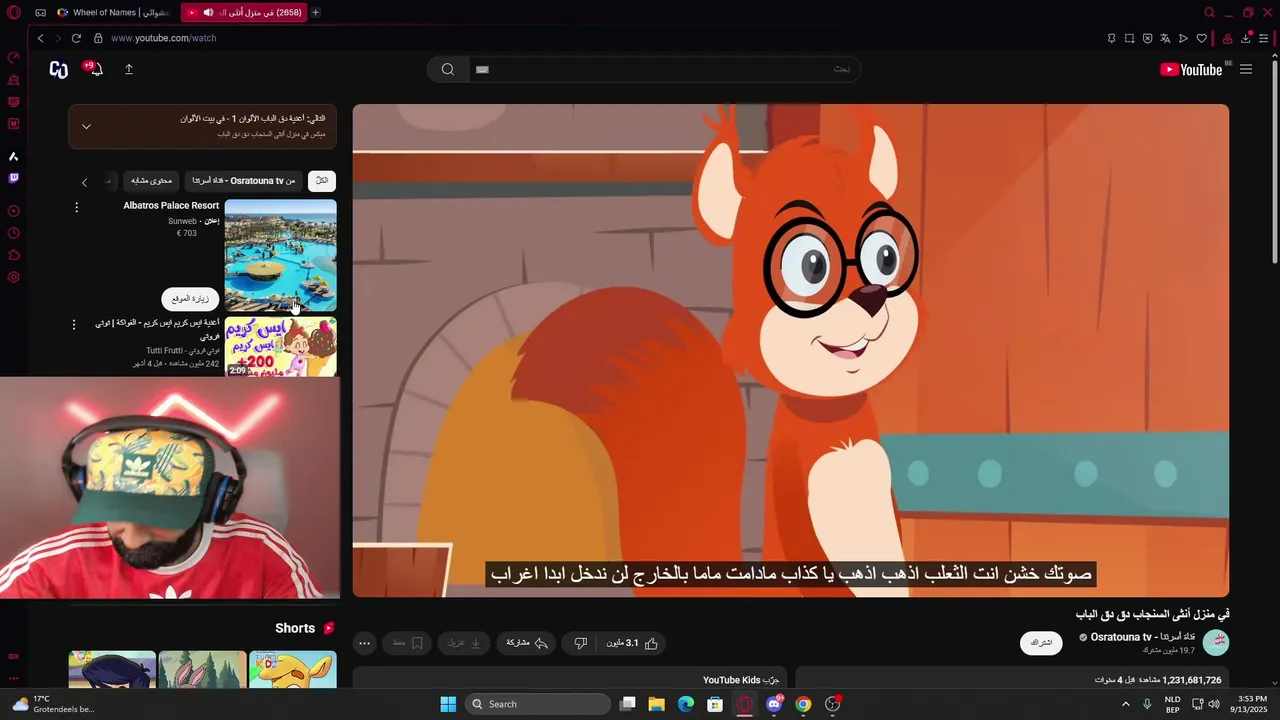The image size is (1280, 720).
Task: Open the extensions cube icon in the sidebar
Action: pyautogui.click(x=14, y=255)
